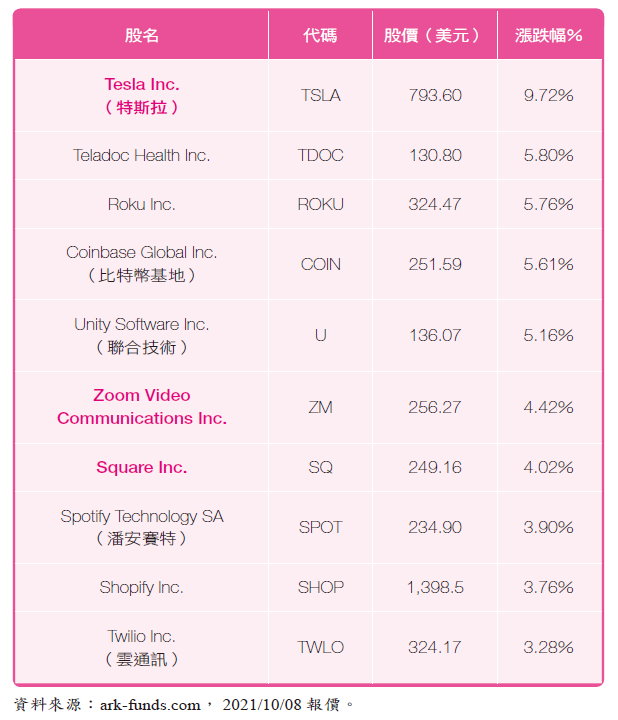The height and width of the screenshot is (720, 618).
Task: Click the TSLA ticker code
Action: (x=320, y=96)
